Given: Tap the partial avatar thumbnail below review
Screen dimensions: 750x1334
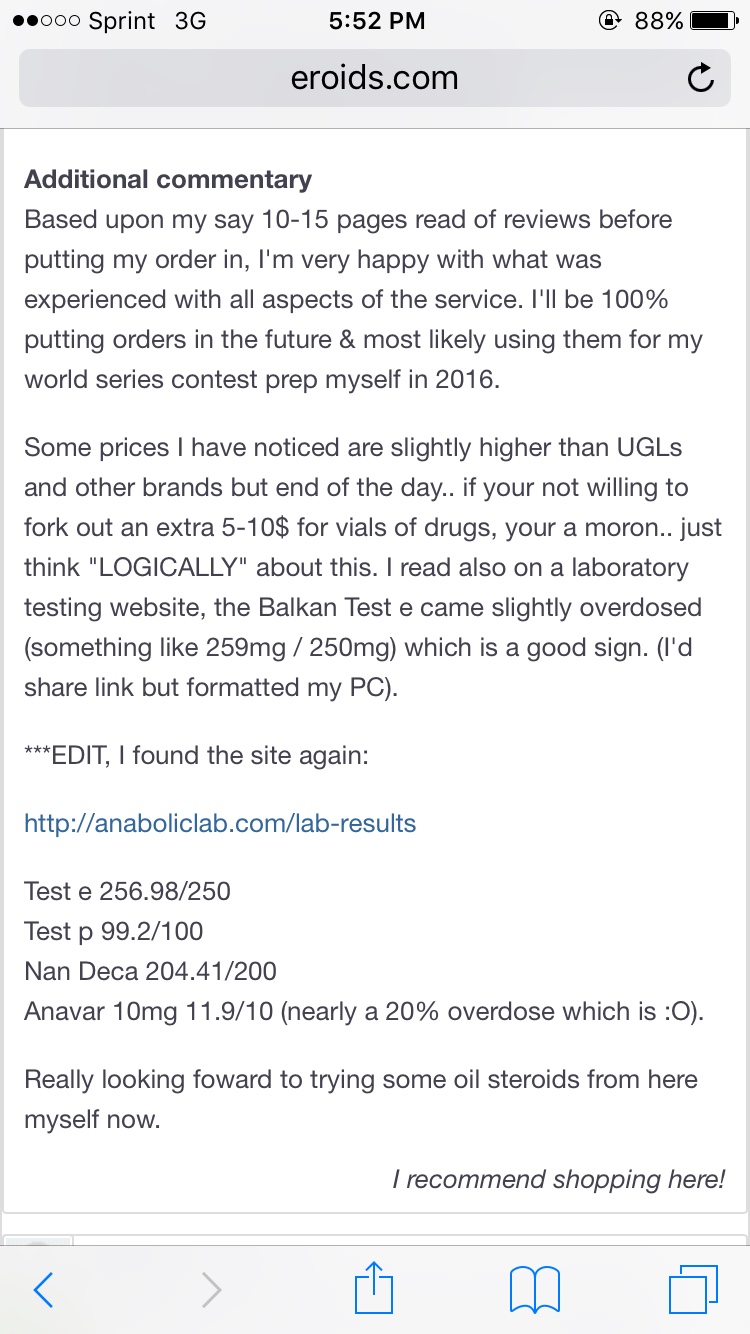Looking at the screenshot, I should [x=40, y=1242].
